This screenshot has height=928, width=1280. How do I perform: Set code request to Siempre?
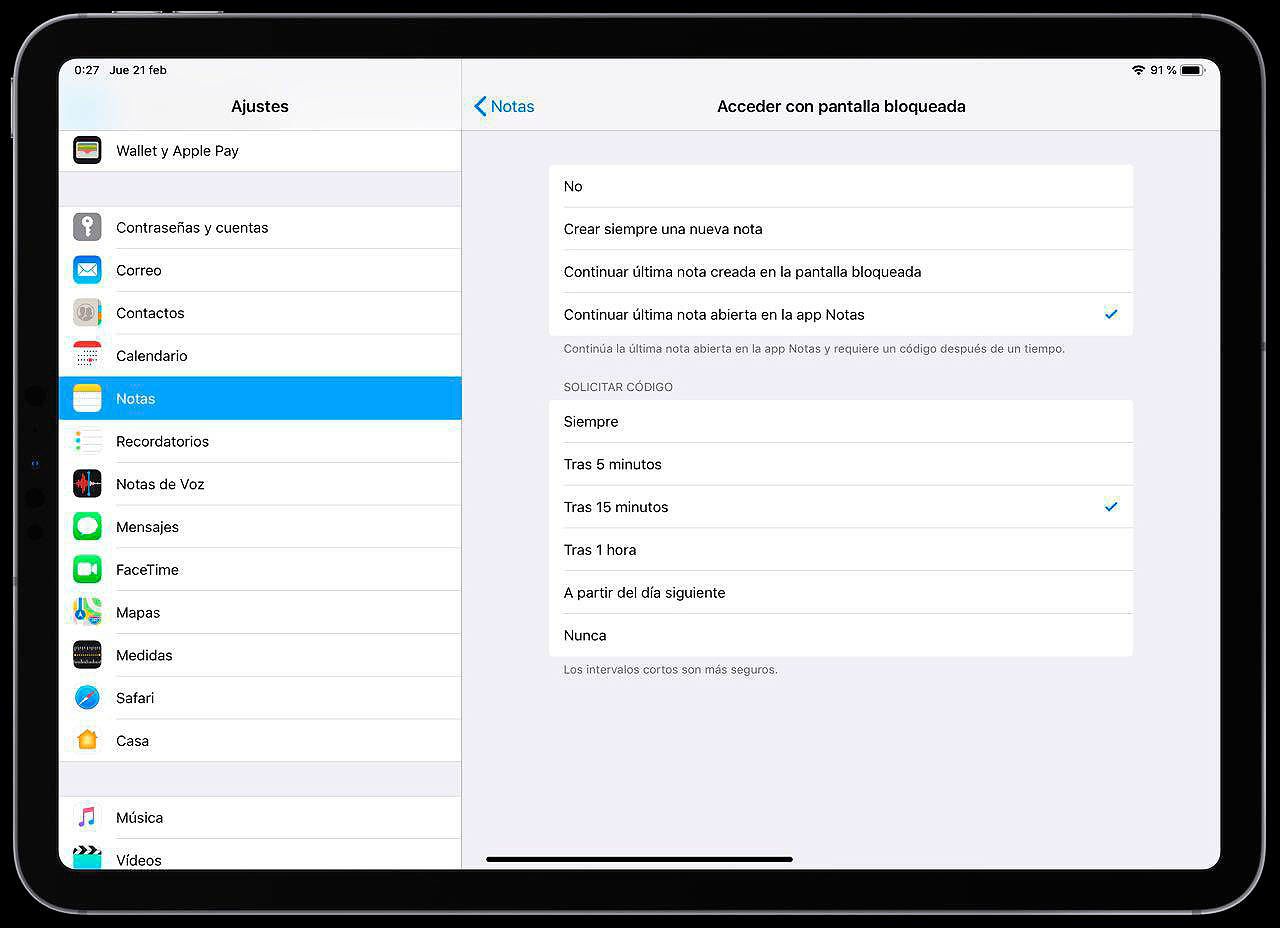841,422
